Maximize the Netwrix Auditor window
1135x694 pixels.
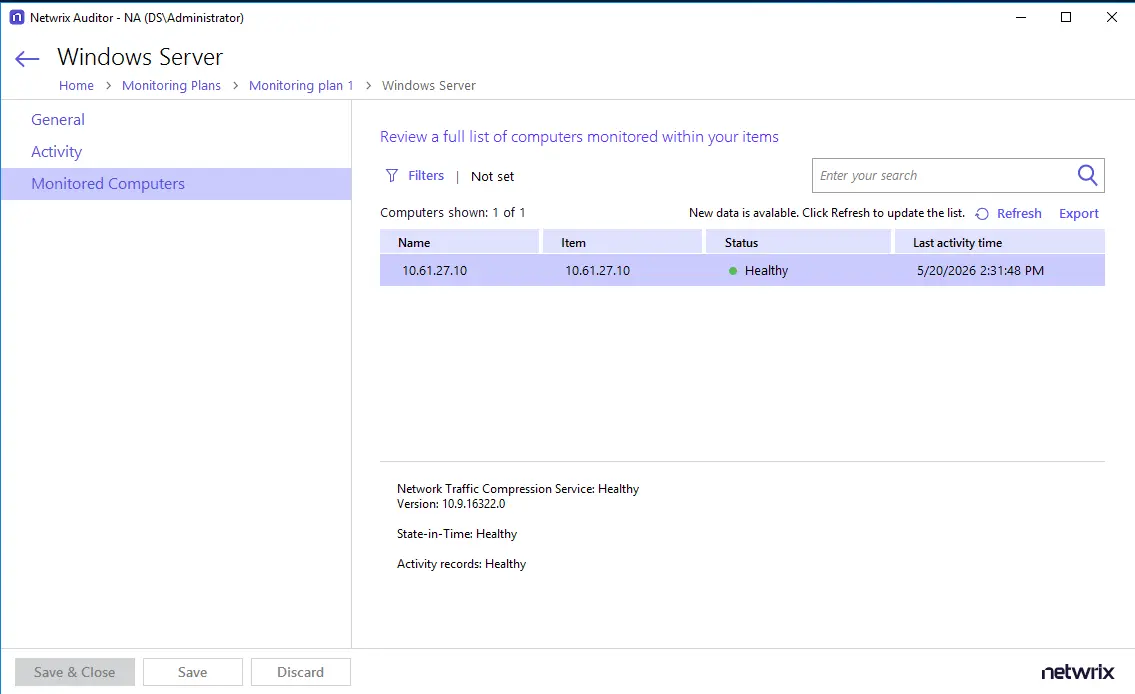point(1066,17)
